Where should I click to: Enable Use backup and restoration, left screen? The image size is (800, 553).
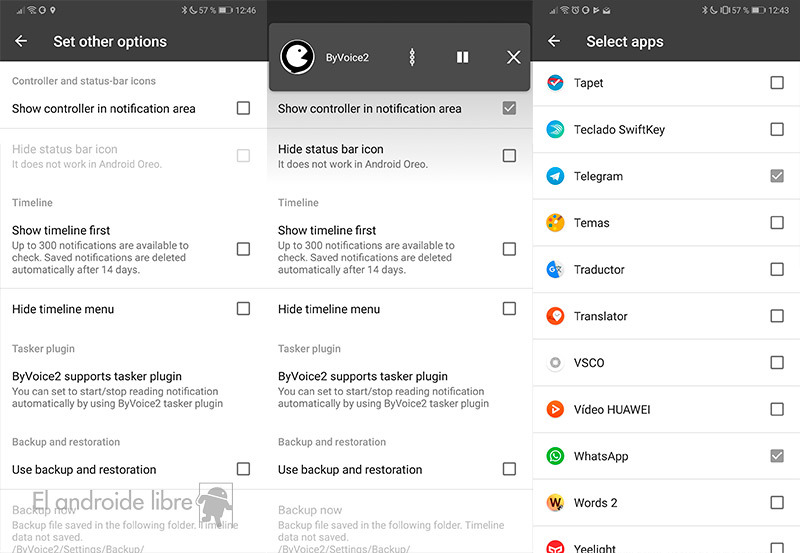(x=243, y=469)
